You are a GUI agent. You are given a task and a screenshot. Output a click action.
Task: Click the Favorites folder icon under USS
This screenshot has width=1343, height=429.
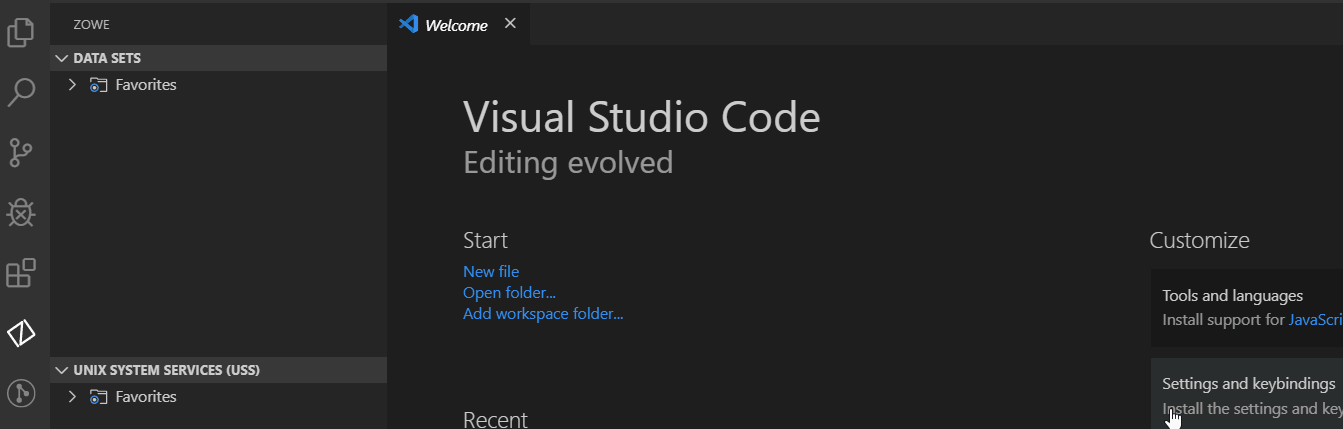(x=98, y=397)
